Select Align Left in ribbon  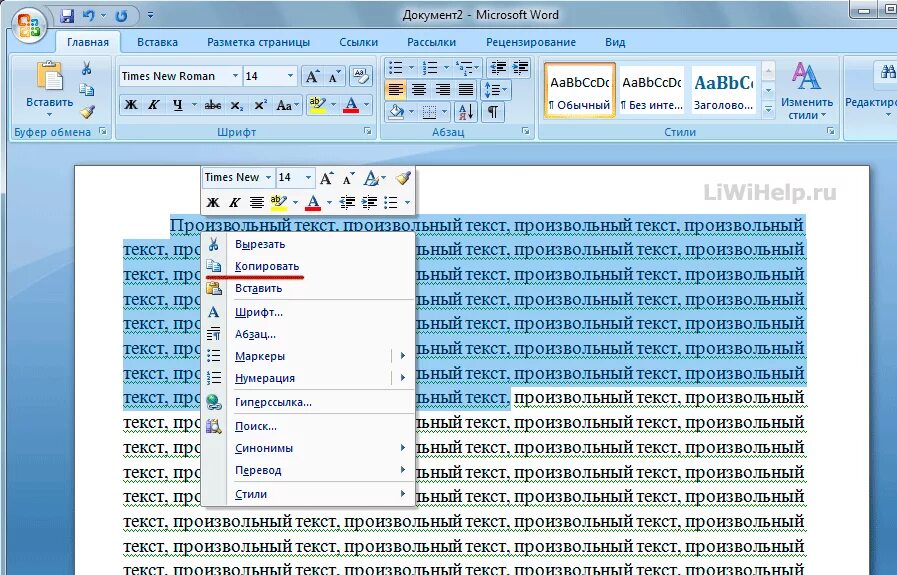[x=396, y=90]
